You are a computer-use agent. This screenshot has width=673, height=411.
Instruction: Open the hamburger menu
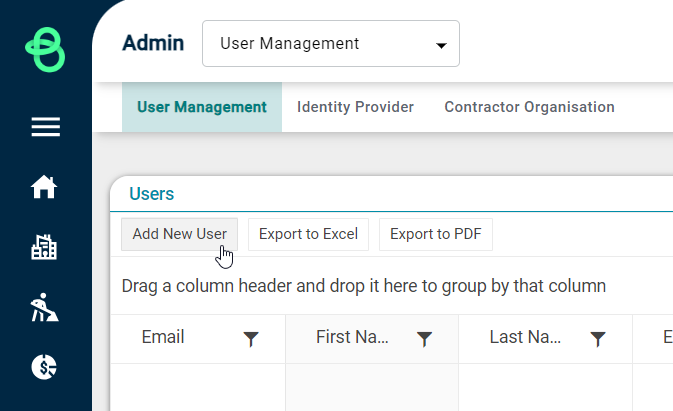click(x=45, y=127)
